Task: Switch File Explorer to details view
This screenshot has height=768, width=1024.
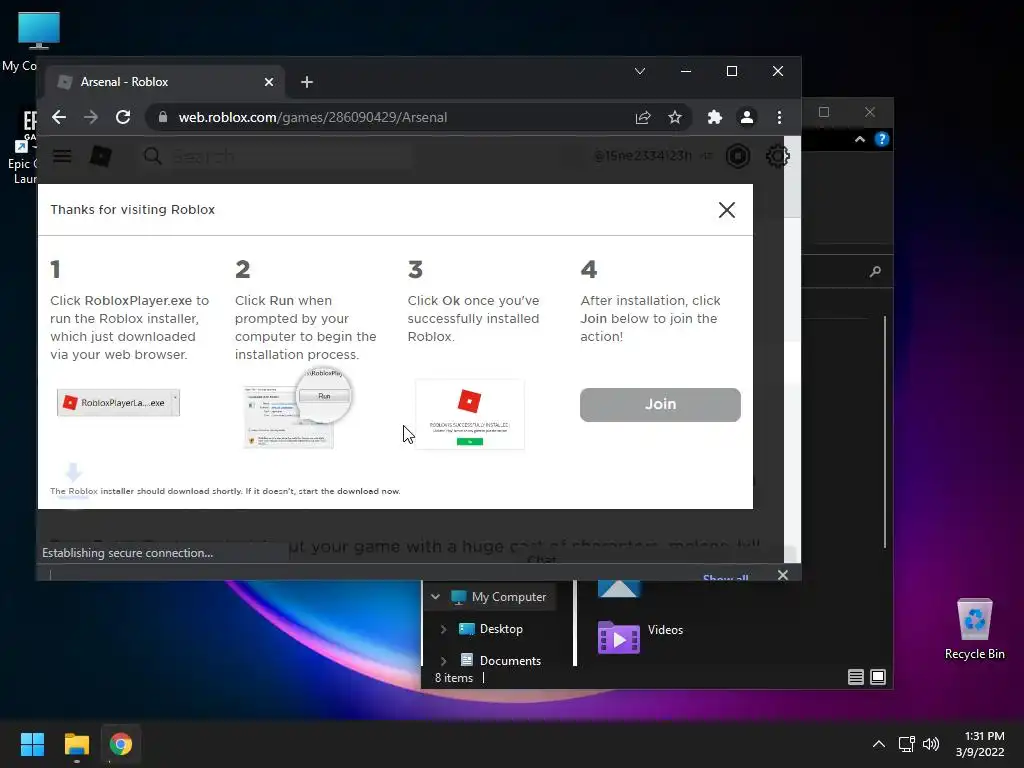Action: 856,677
